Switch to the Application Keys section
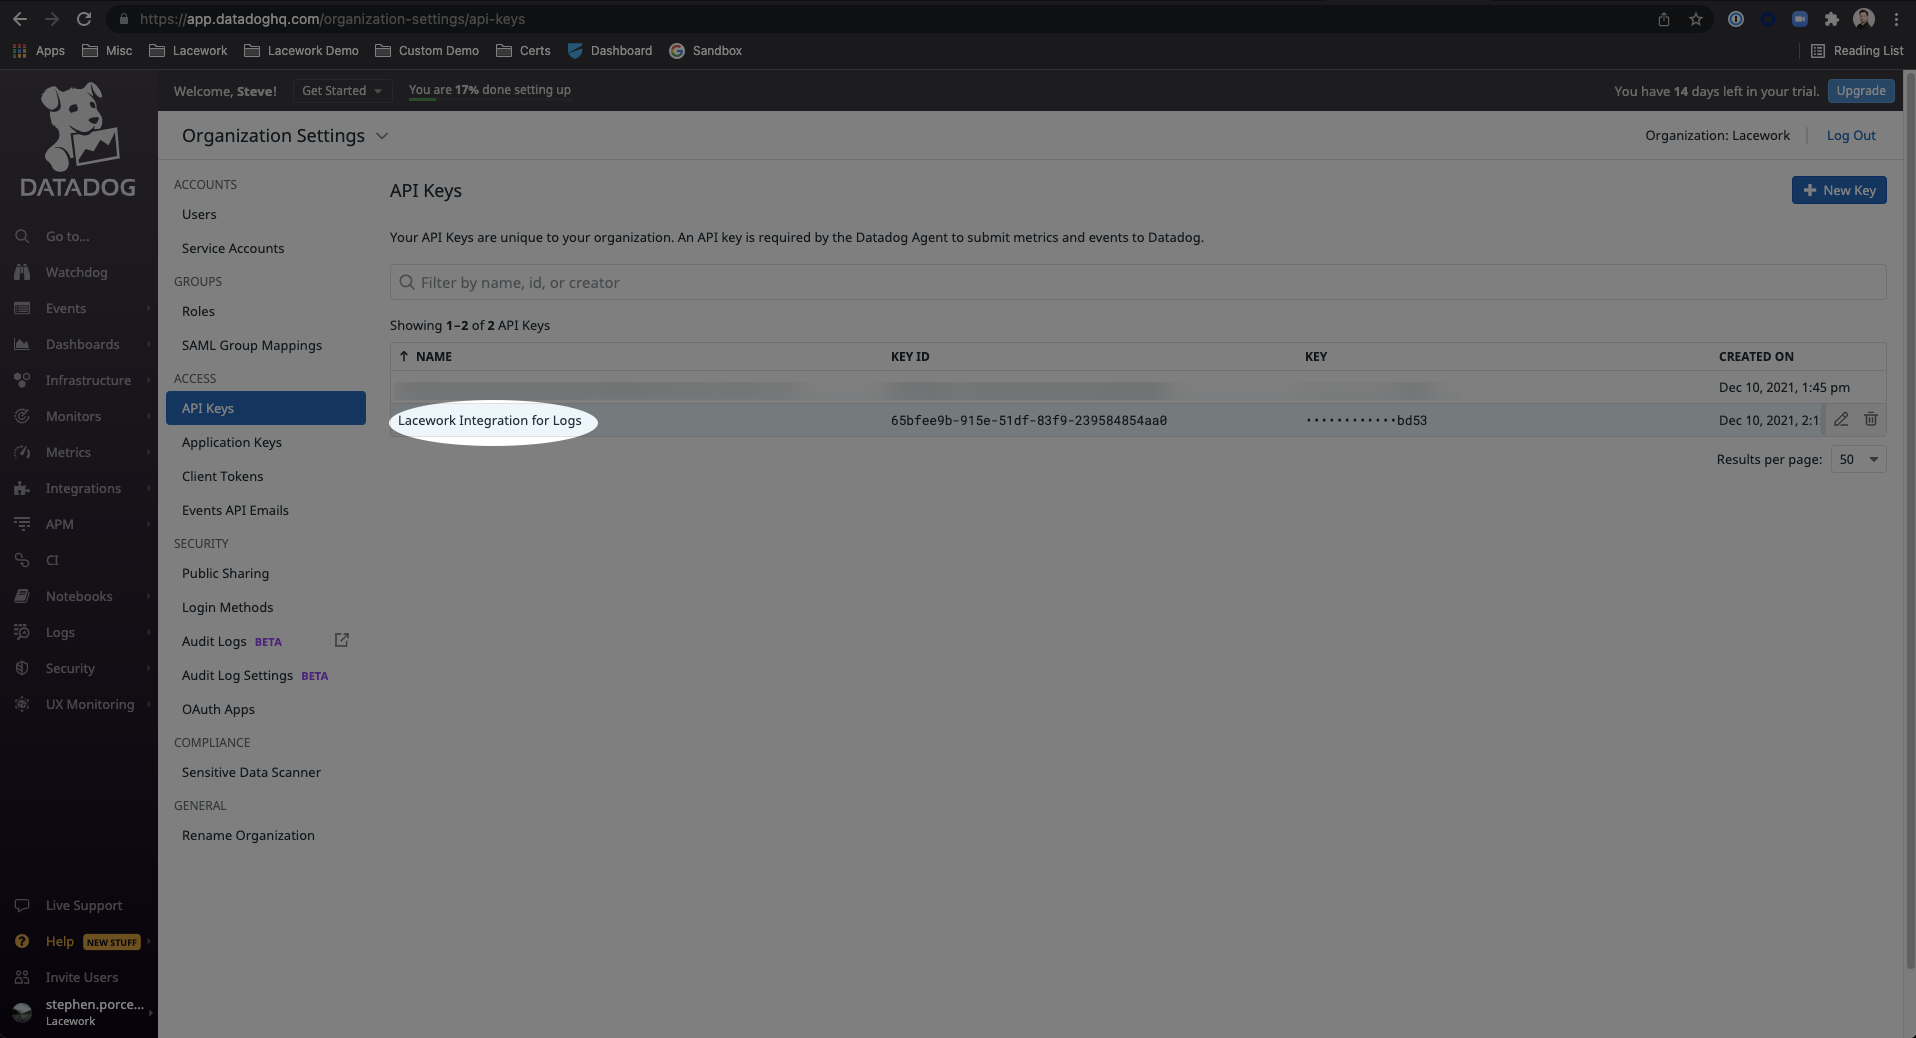 click(x=231, y=442)
